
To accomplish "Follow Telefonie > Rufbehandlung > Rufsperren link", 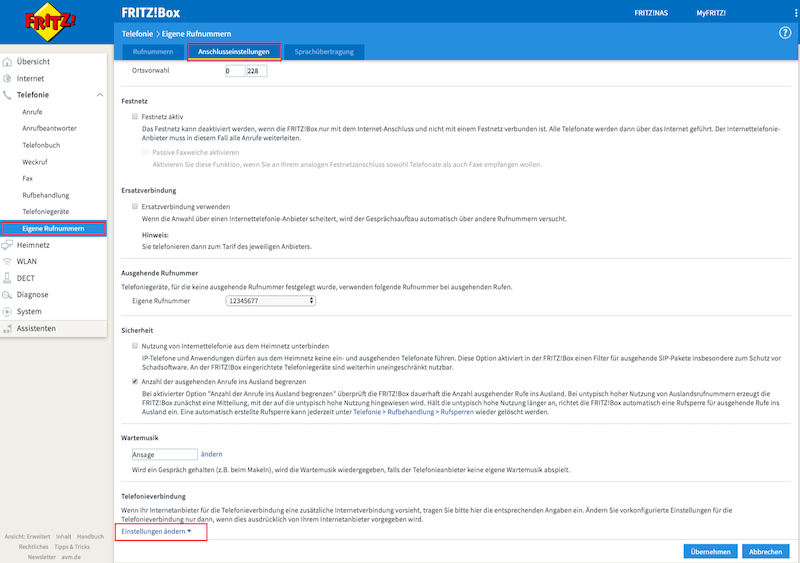I will tap(413, 412).
